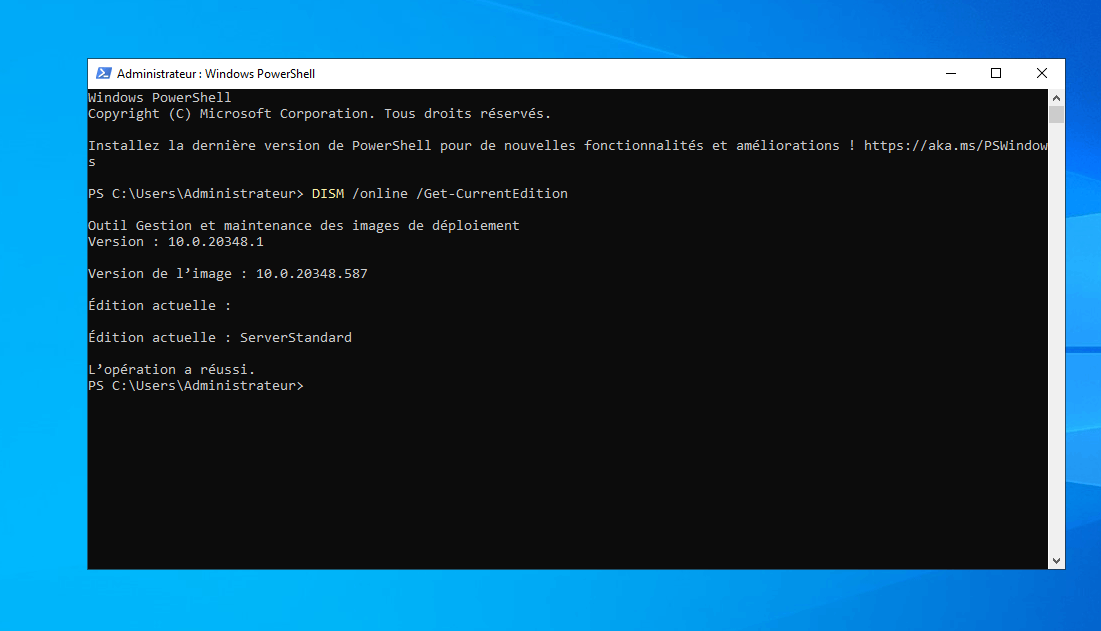Close the Administrateur PowerShell window
Viewport: 1101px width, 631px height.
tap(1042, 74)
